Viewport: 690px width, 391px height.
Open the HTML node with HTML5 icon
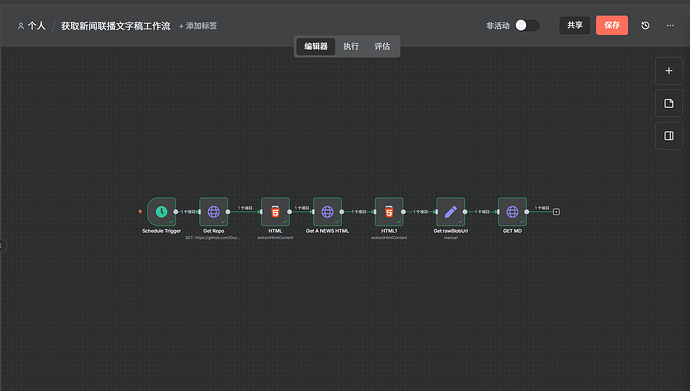[x=275, y=212]
